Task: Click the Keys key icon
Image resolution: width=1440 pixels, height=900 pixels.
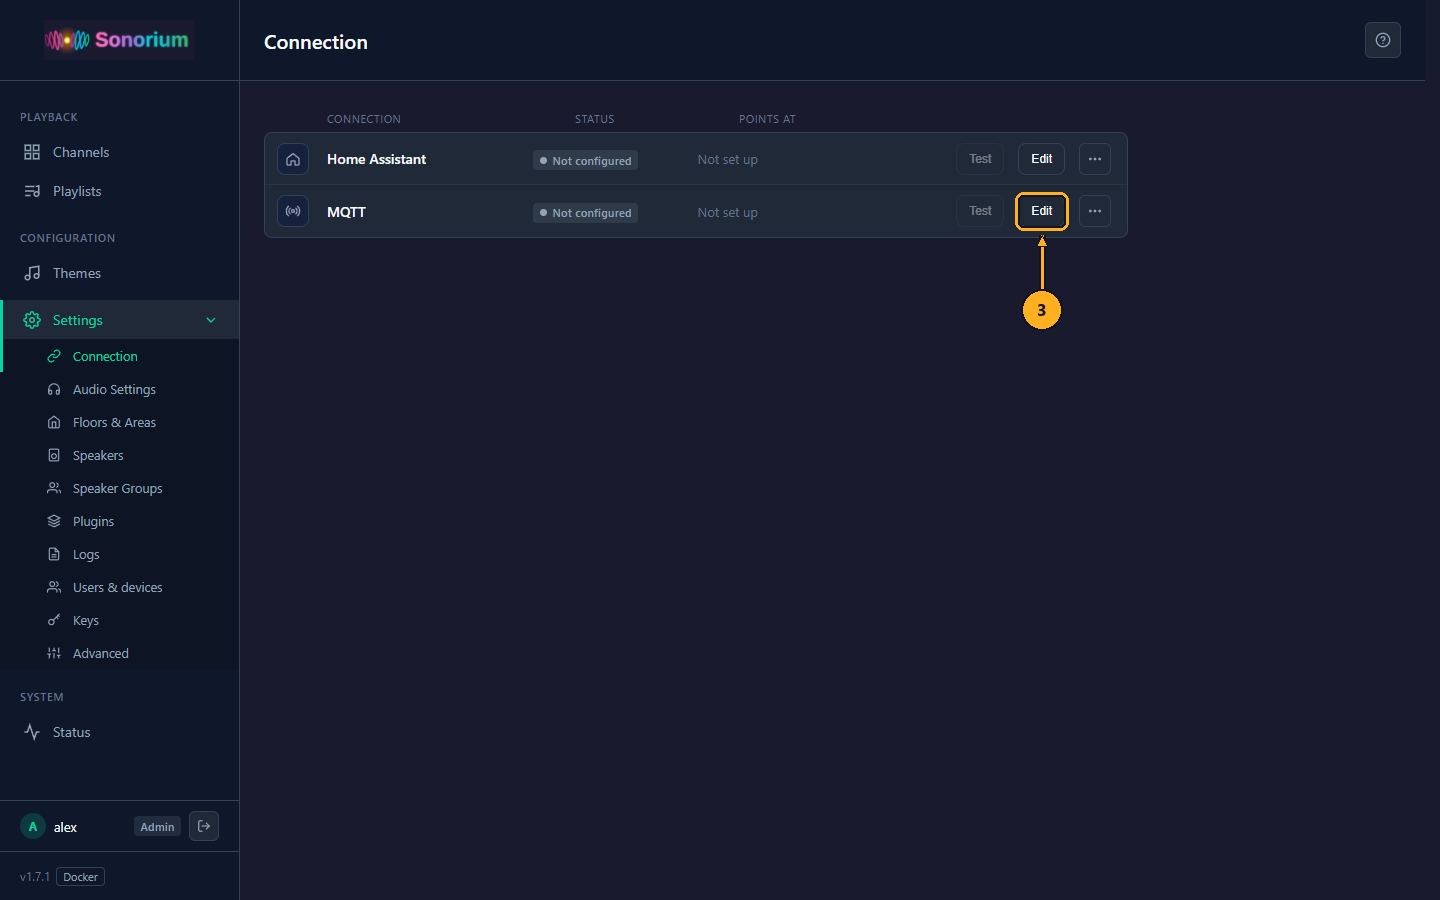Action: tap(54, 620)
